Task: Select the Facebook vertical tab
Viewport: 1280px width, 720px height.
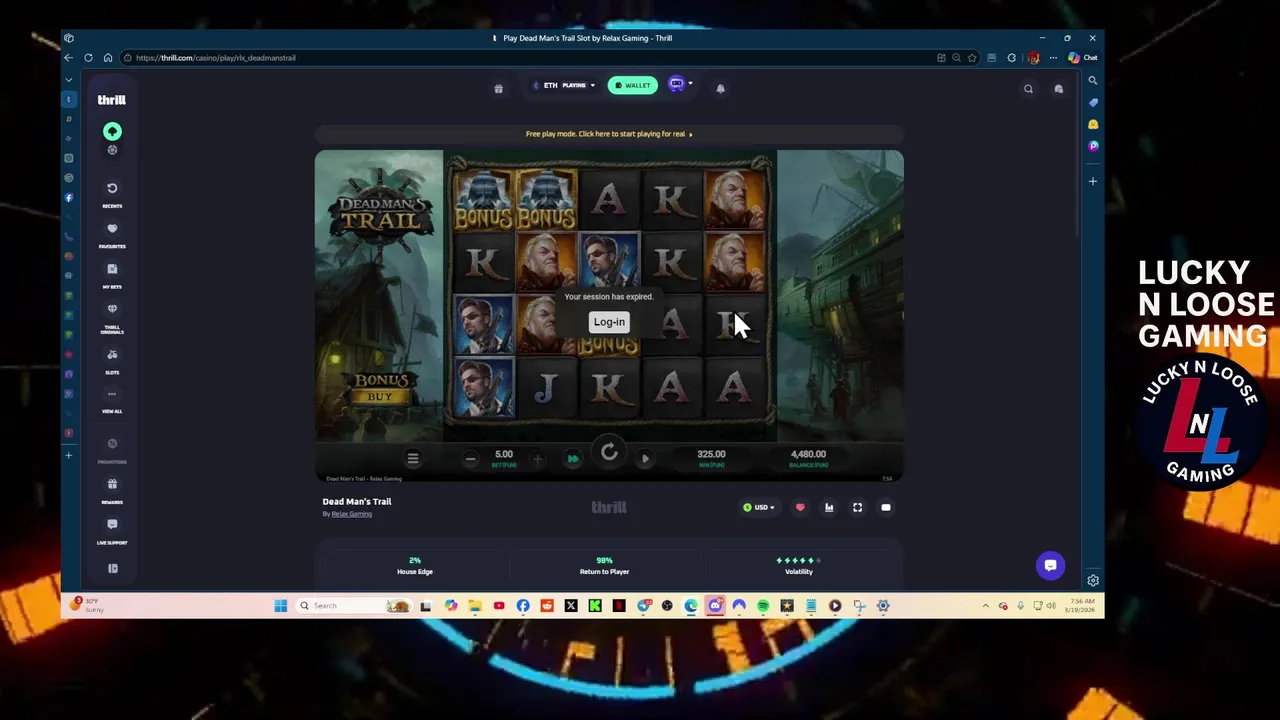Action: [69, 198]
